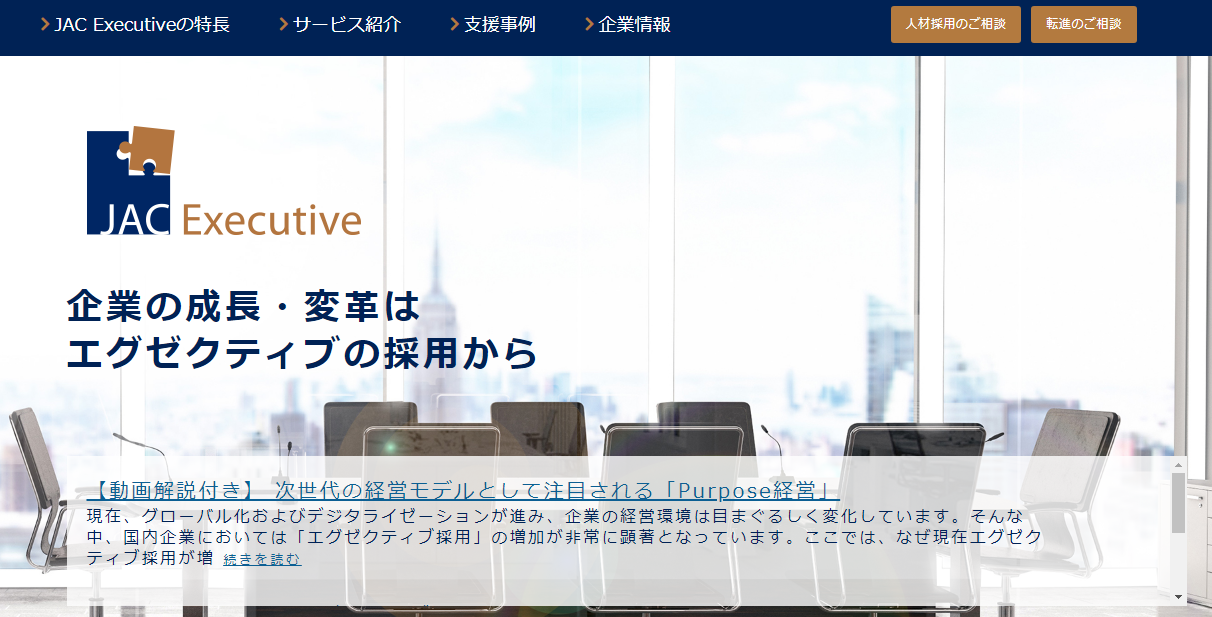The height and width of the screenshot is (617, 1212).
Task: Open the サービス紹介 menu item
Action: coord(346,24)
